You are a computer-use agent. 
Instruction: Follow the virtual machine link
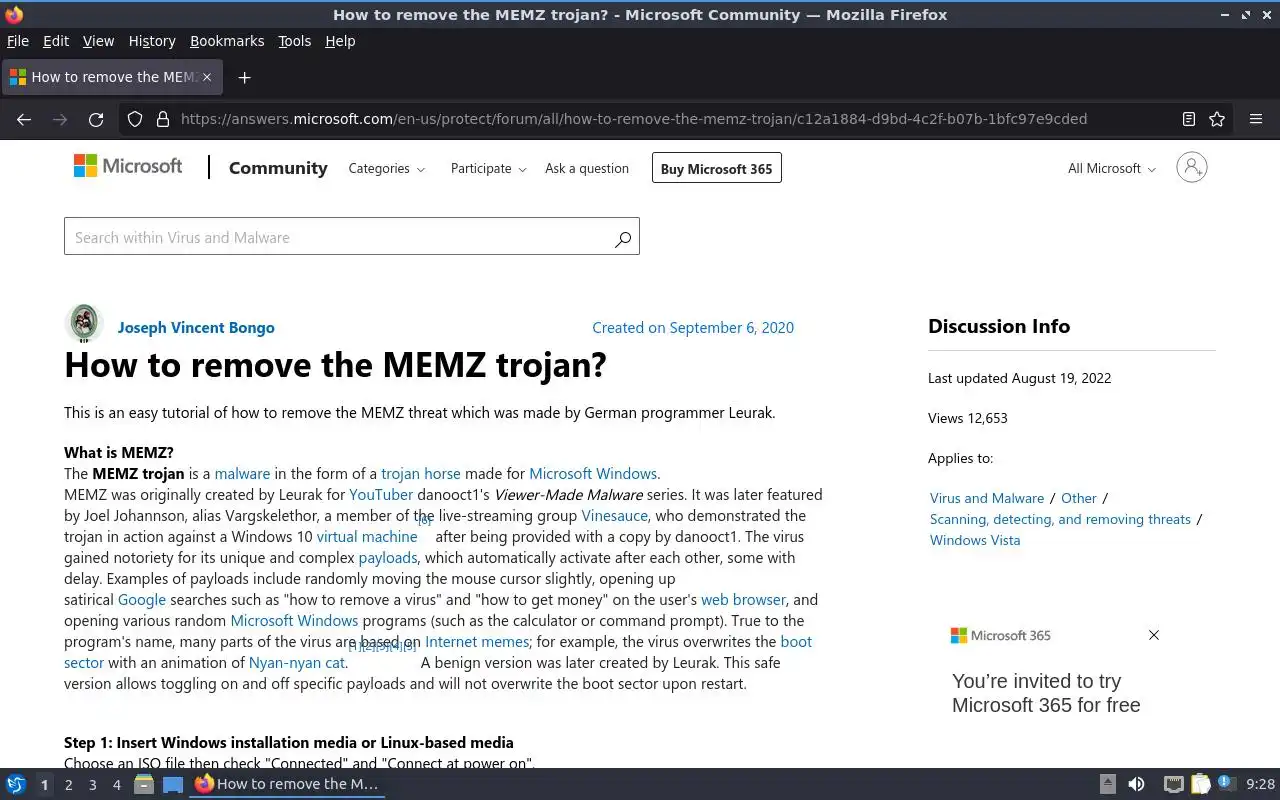[367, 536]
